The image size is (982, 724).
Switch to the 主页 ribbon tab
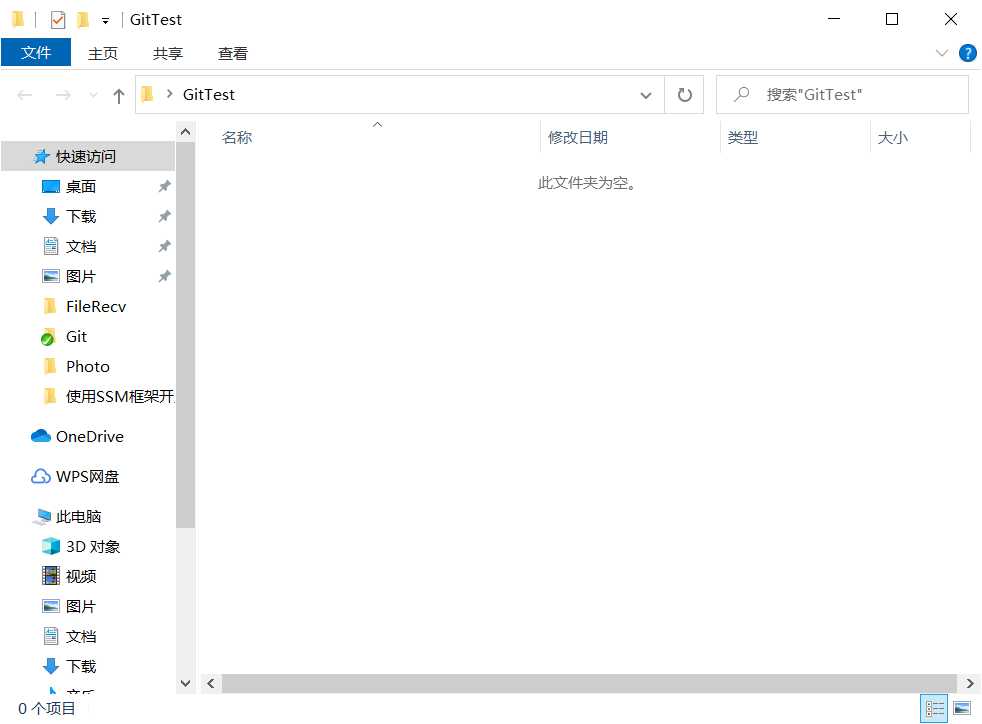coord(103,53)
